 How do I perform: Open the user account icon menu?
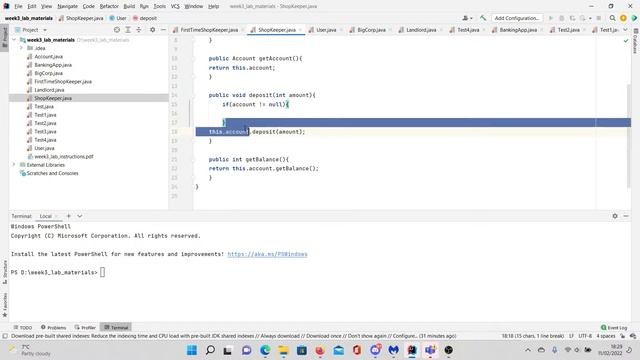tap(467, 18)
